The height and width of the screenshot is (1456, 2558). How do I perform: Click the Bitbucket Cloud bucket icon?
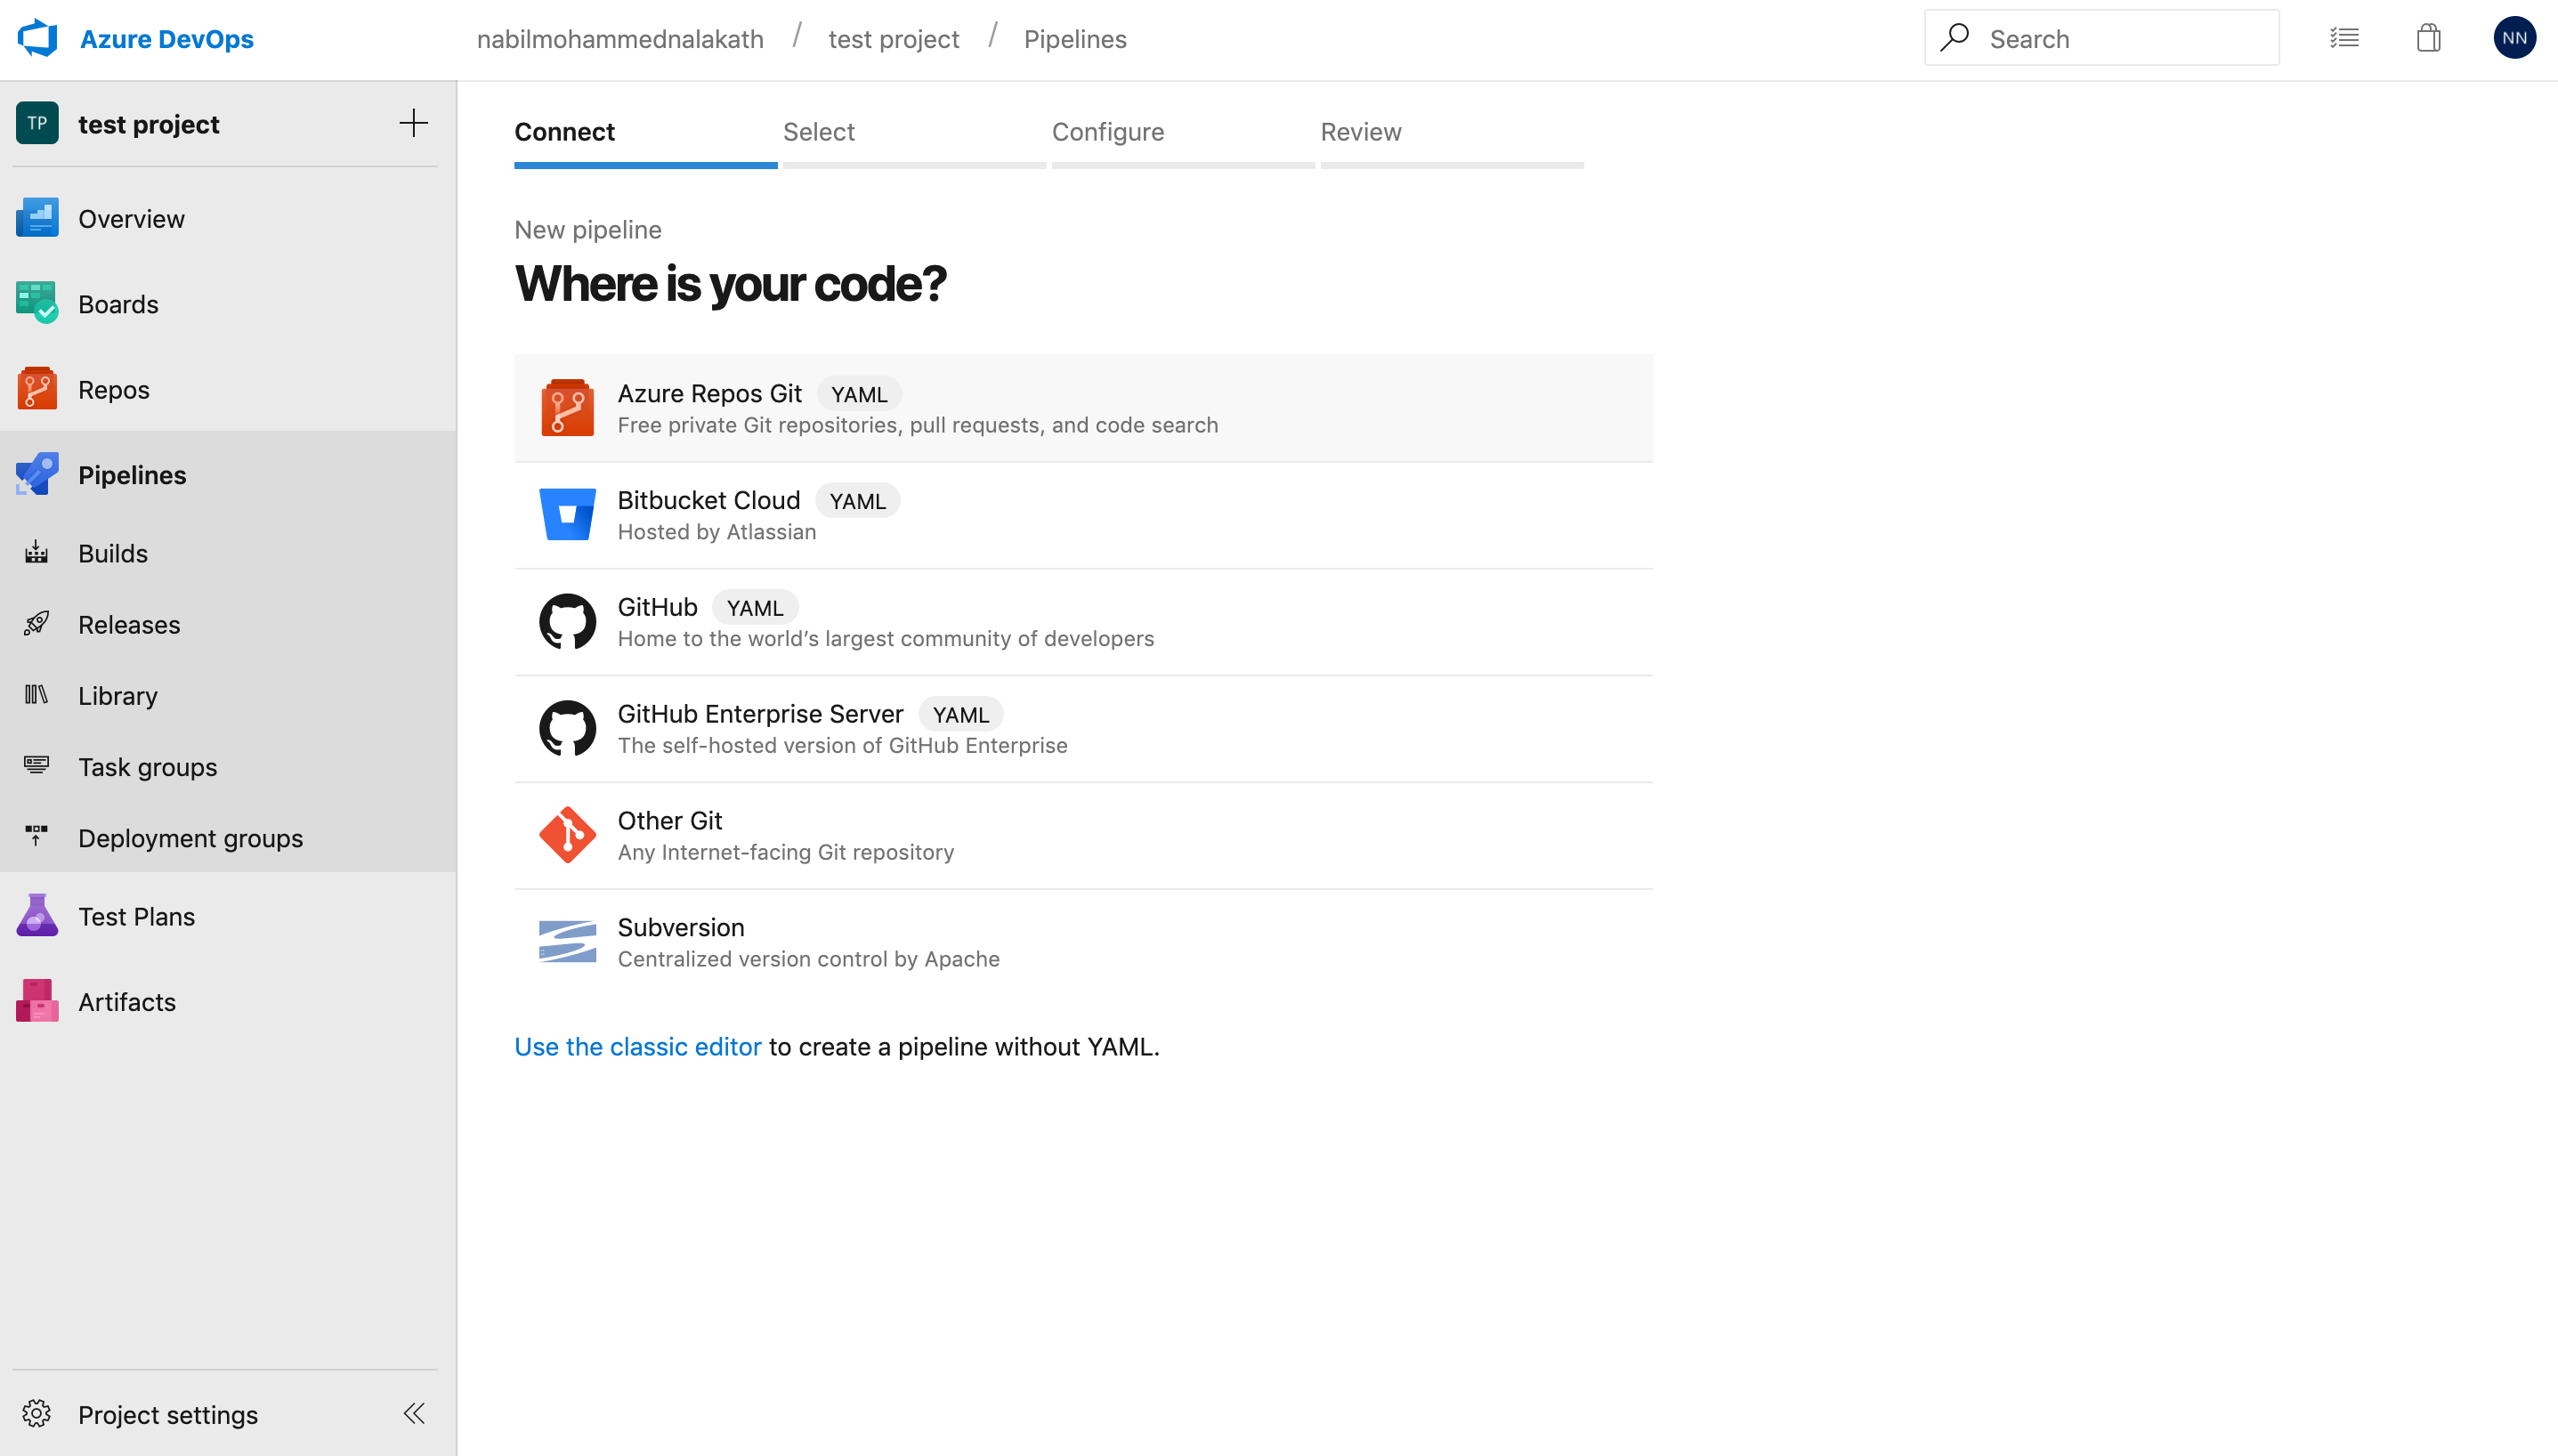coord(567,514)
